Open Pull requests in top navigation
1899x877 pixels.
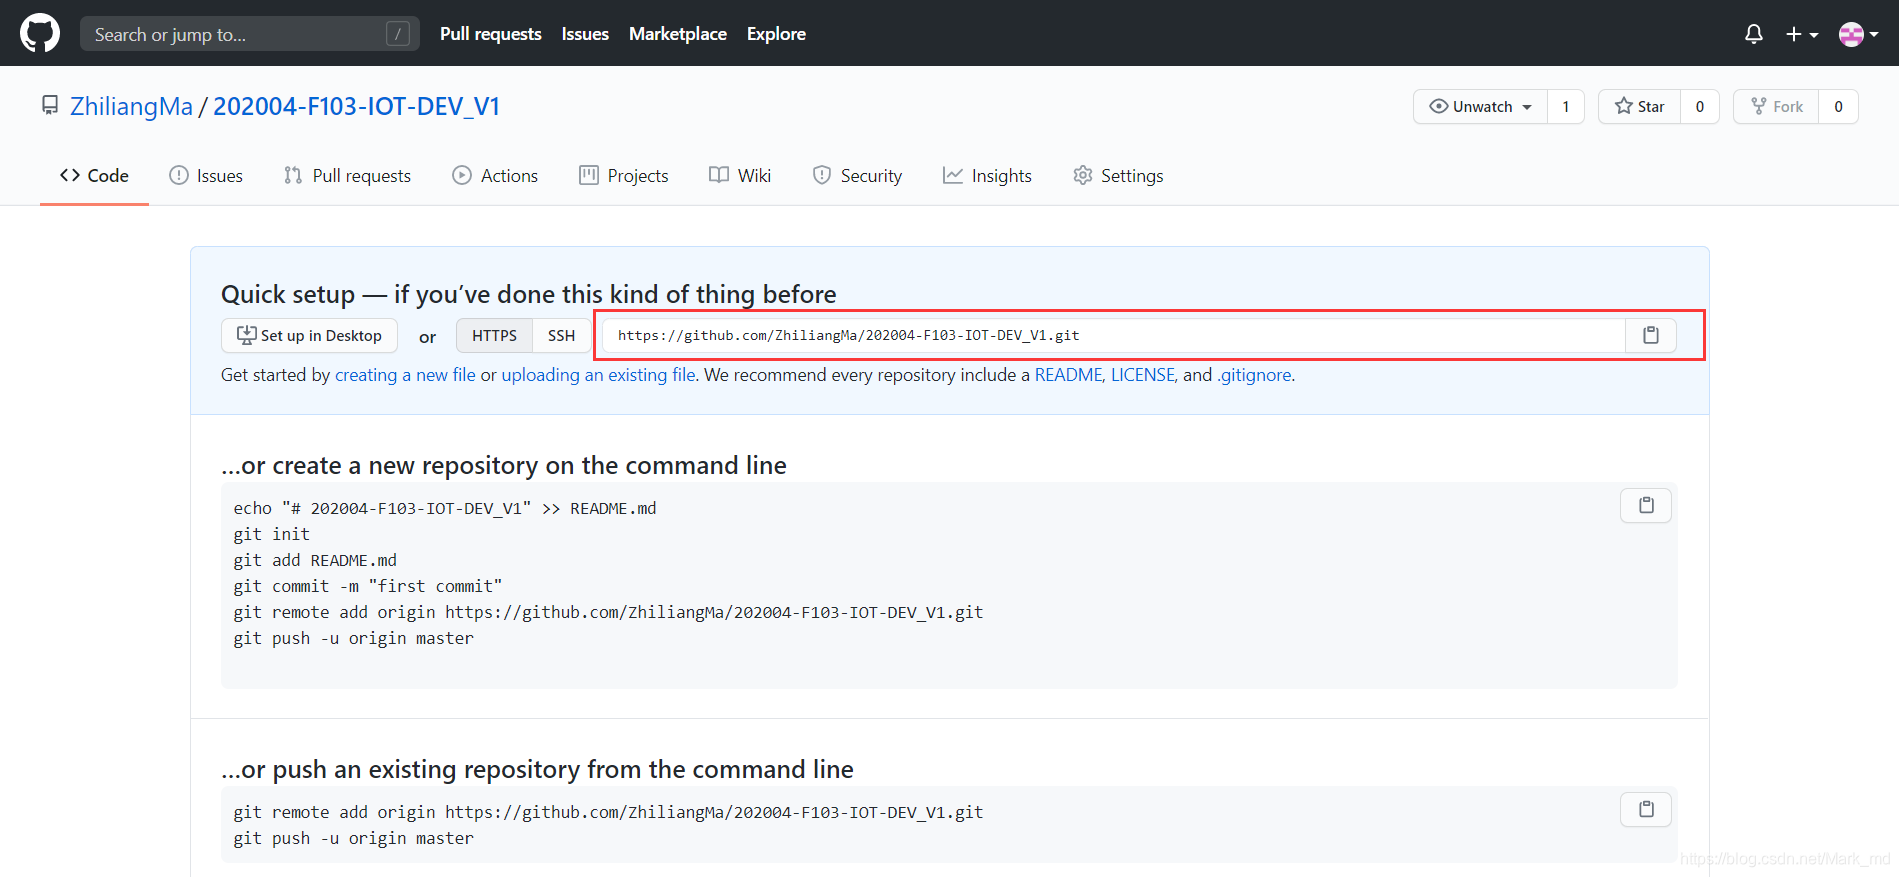(491, 34)
